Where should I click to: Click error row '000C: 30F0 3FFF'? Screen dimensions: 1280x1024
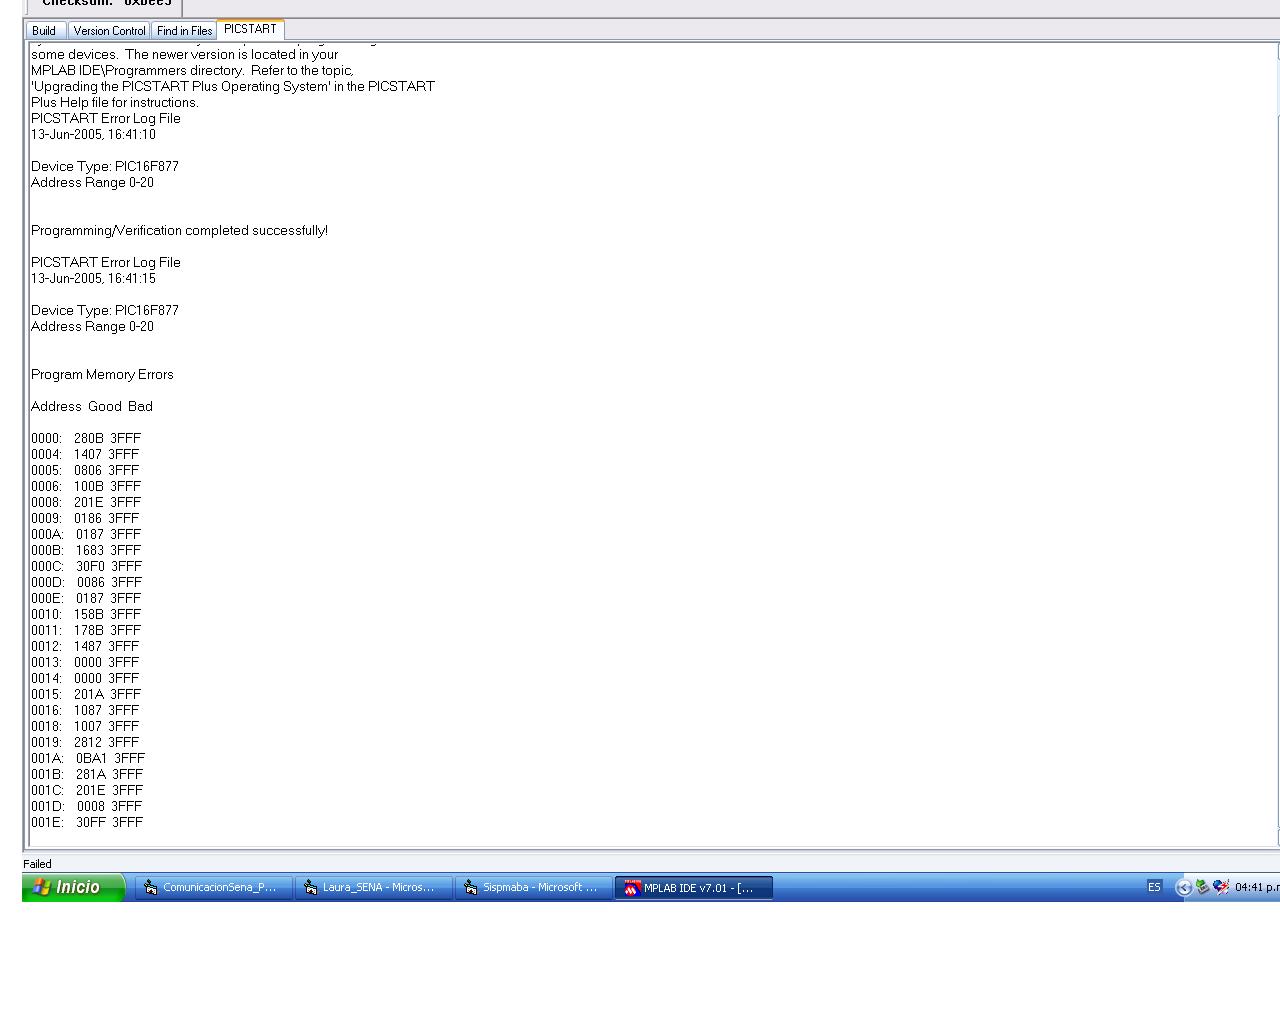click(x=87, y=566)
